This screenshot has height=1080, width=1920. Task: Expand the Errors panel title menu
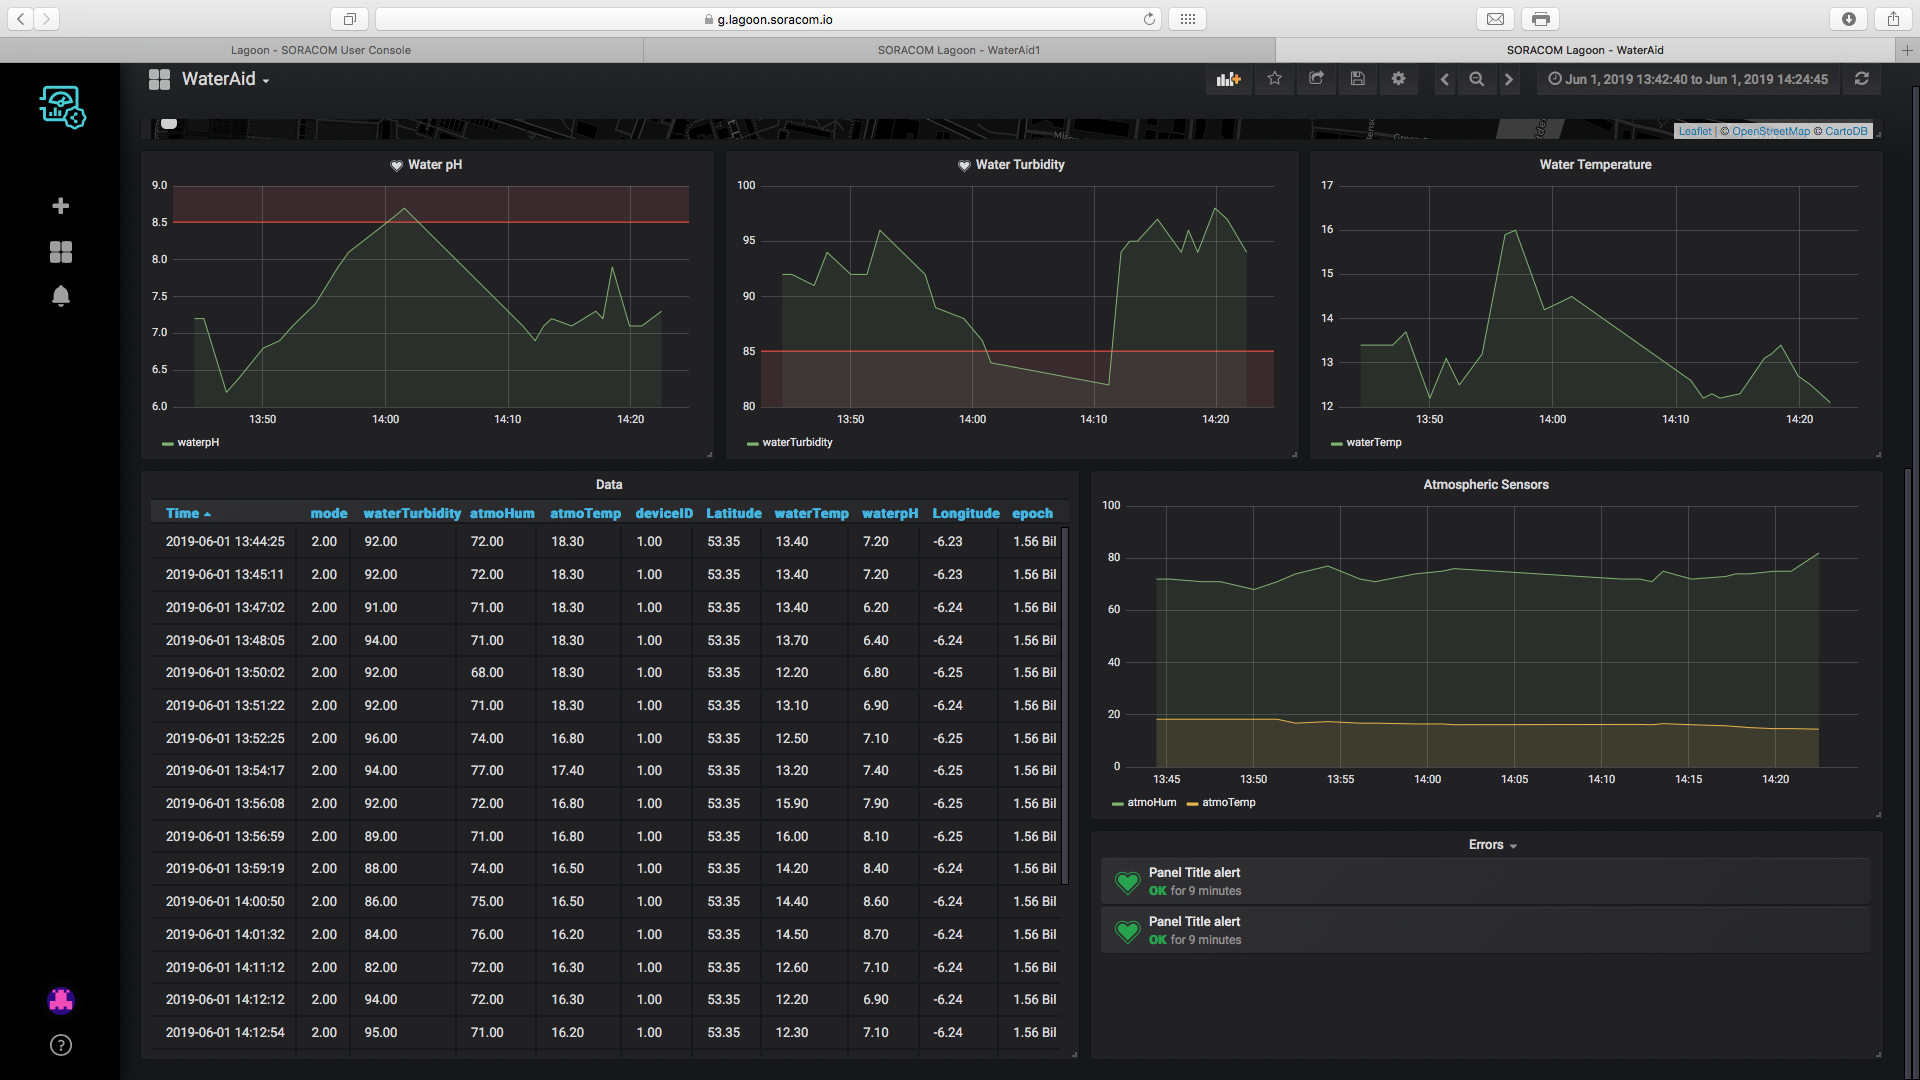1491,845
